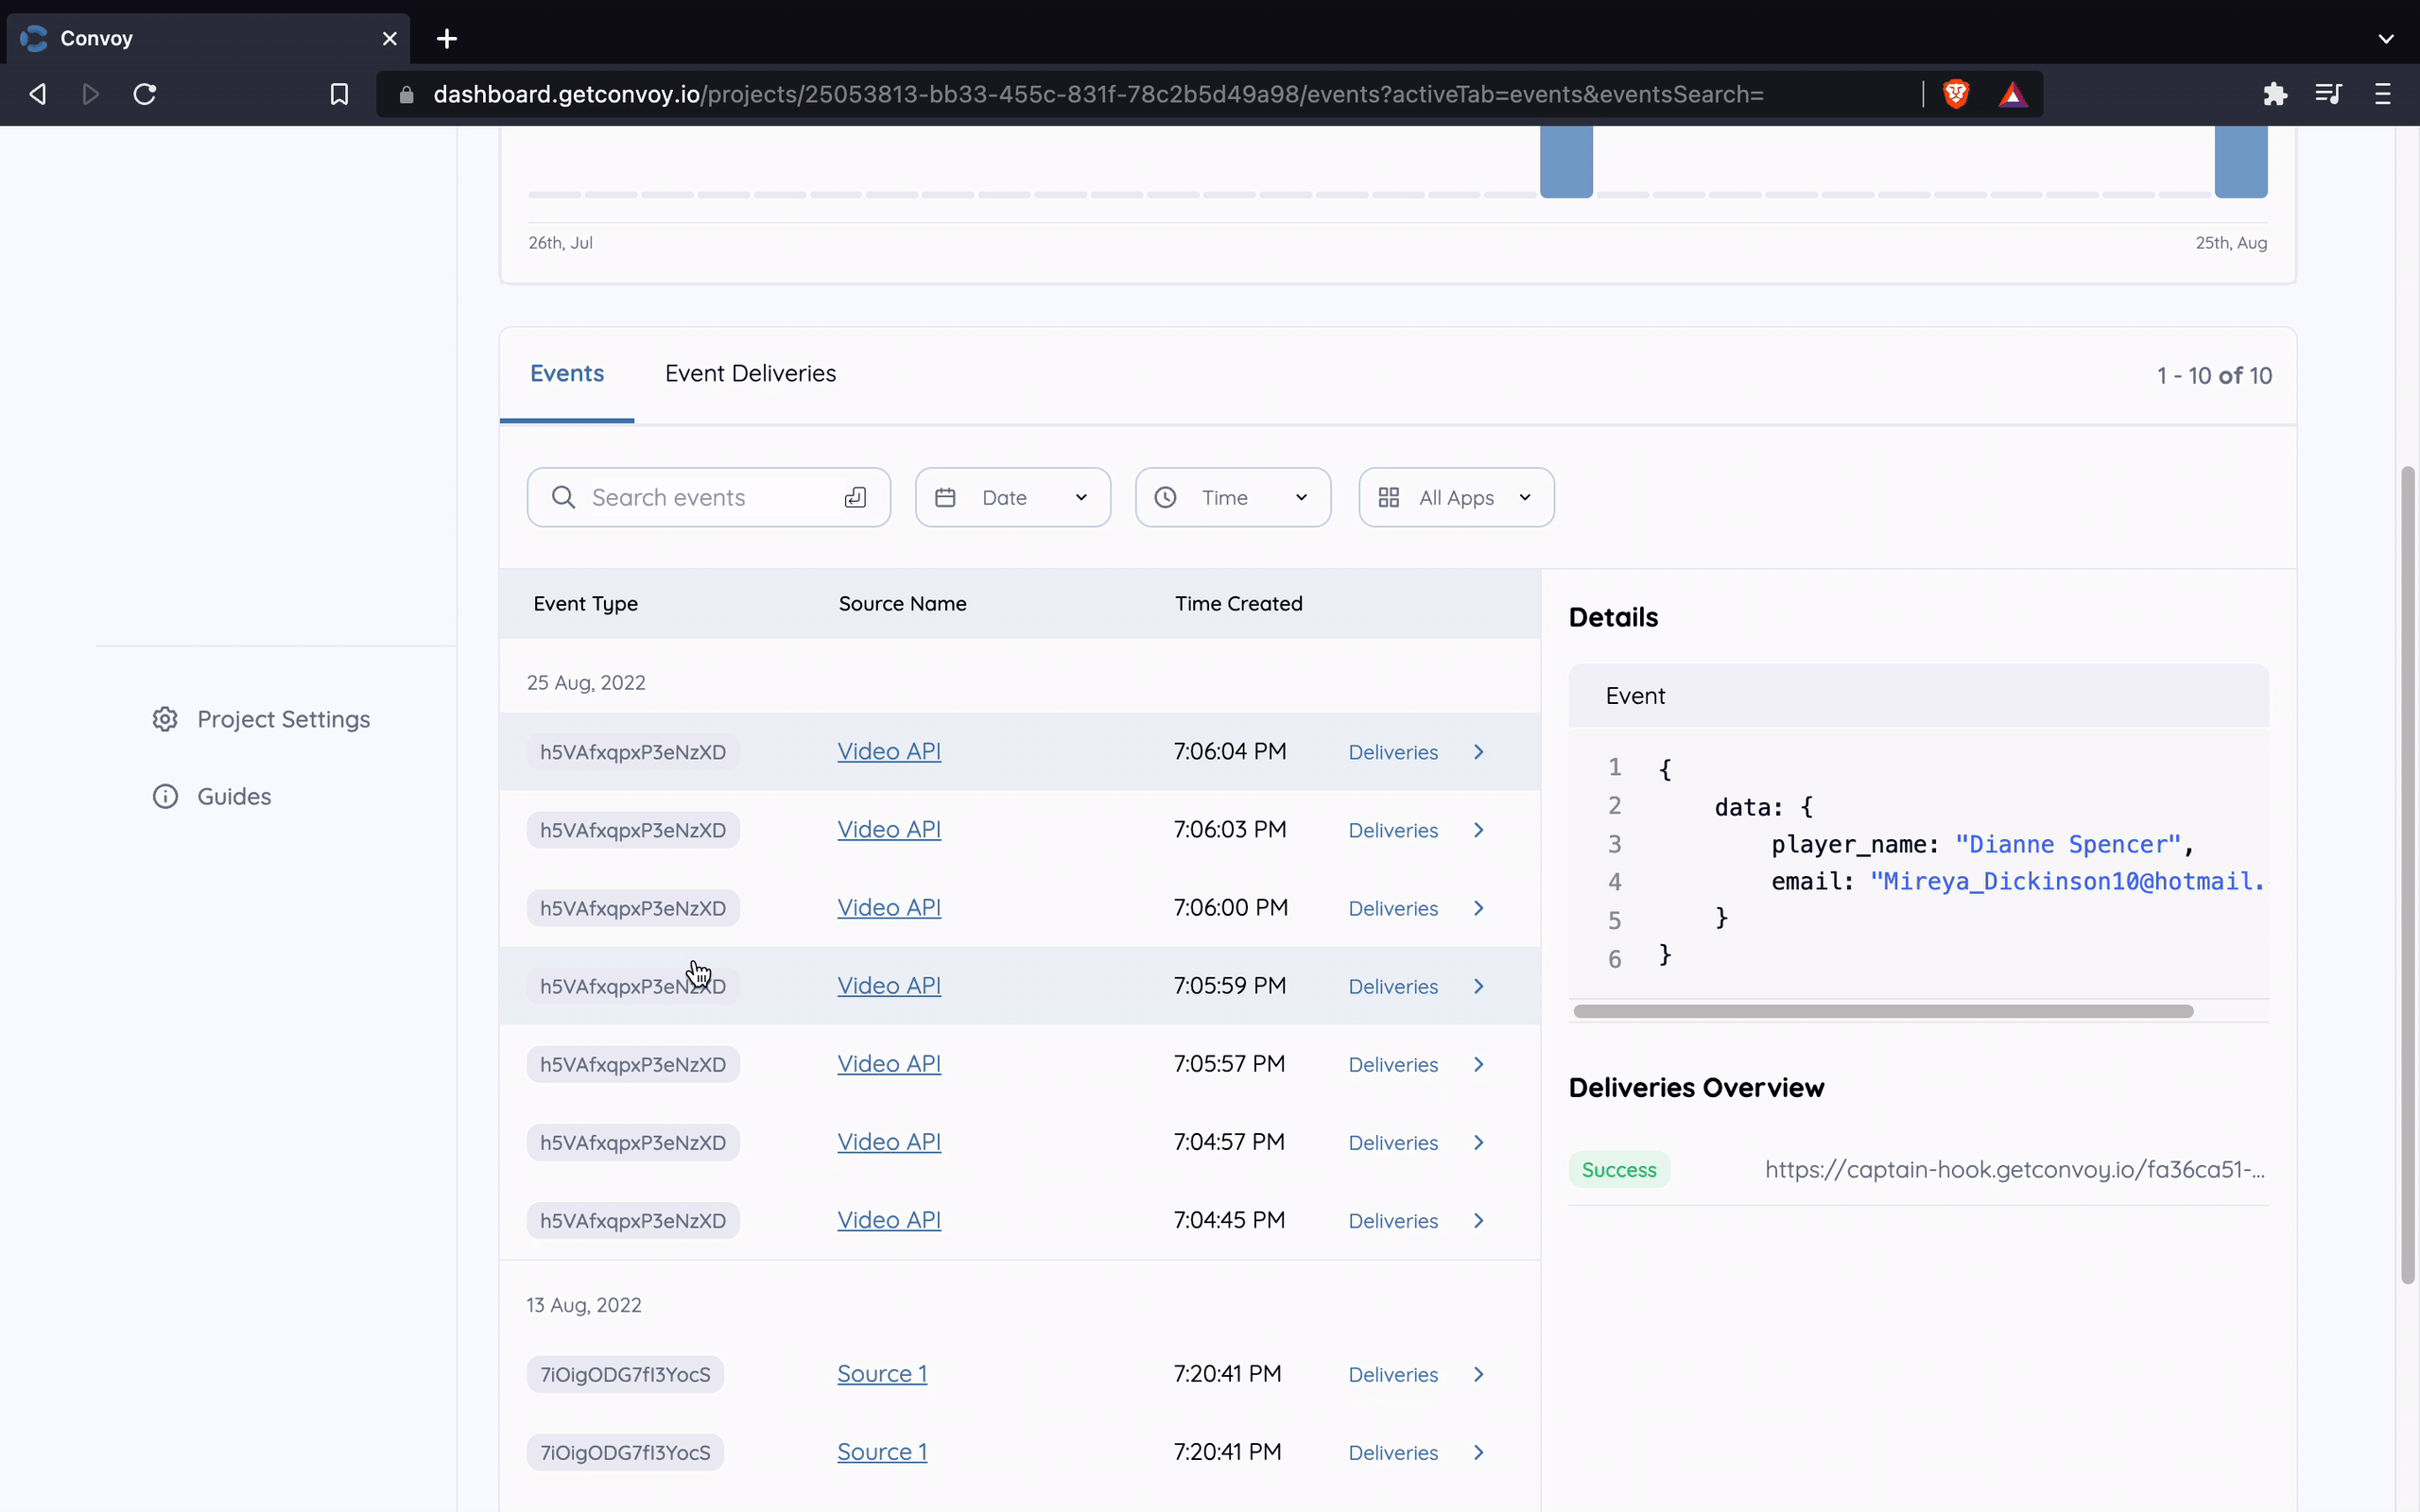This screenshot has width=2420, height=1512.
Task: Open Video API link in first row
Action: [x=889, y=751]
